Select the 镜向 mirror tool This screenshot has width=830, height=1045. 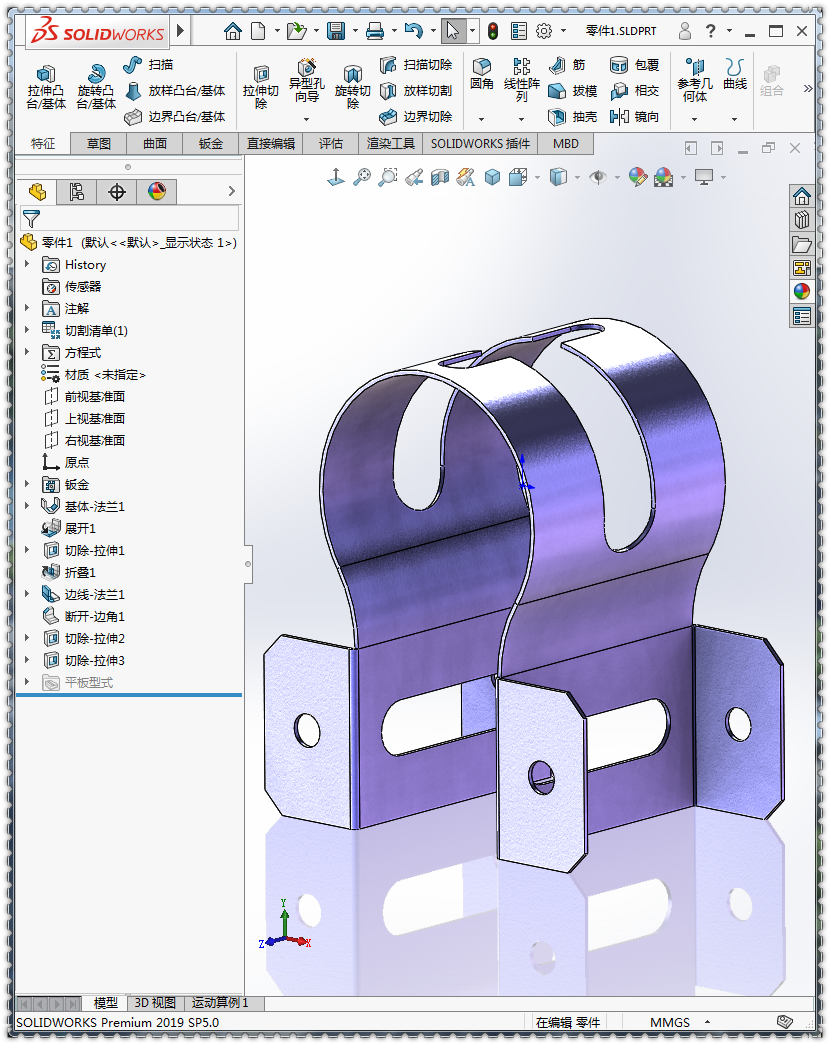[x=635, y=117]
